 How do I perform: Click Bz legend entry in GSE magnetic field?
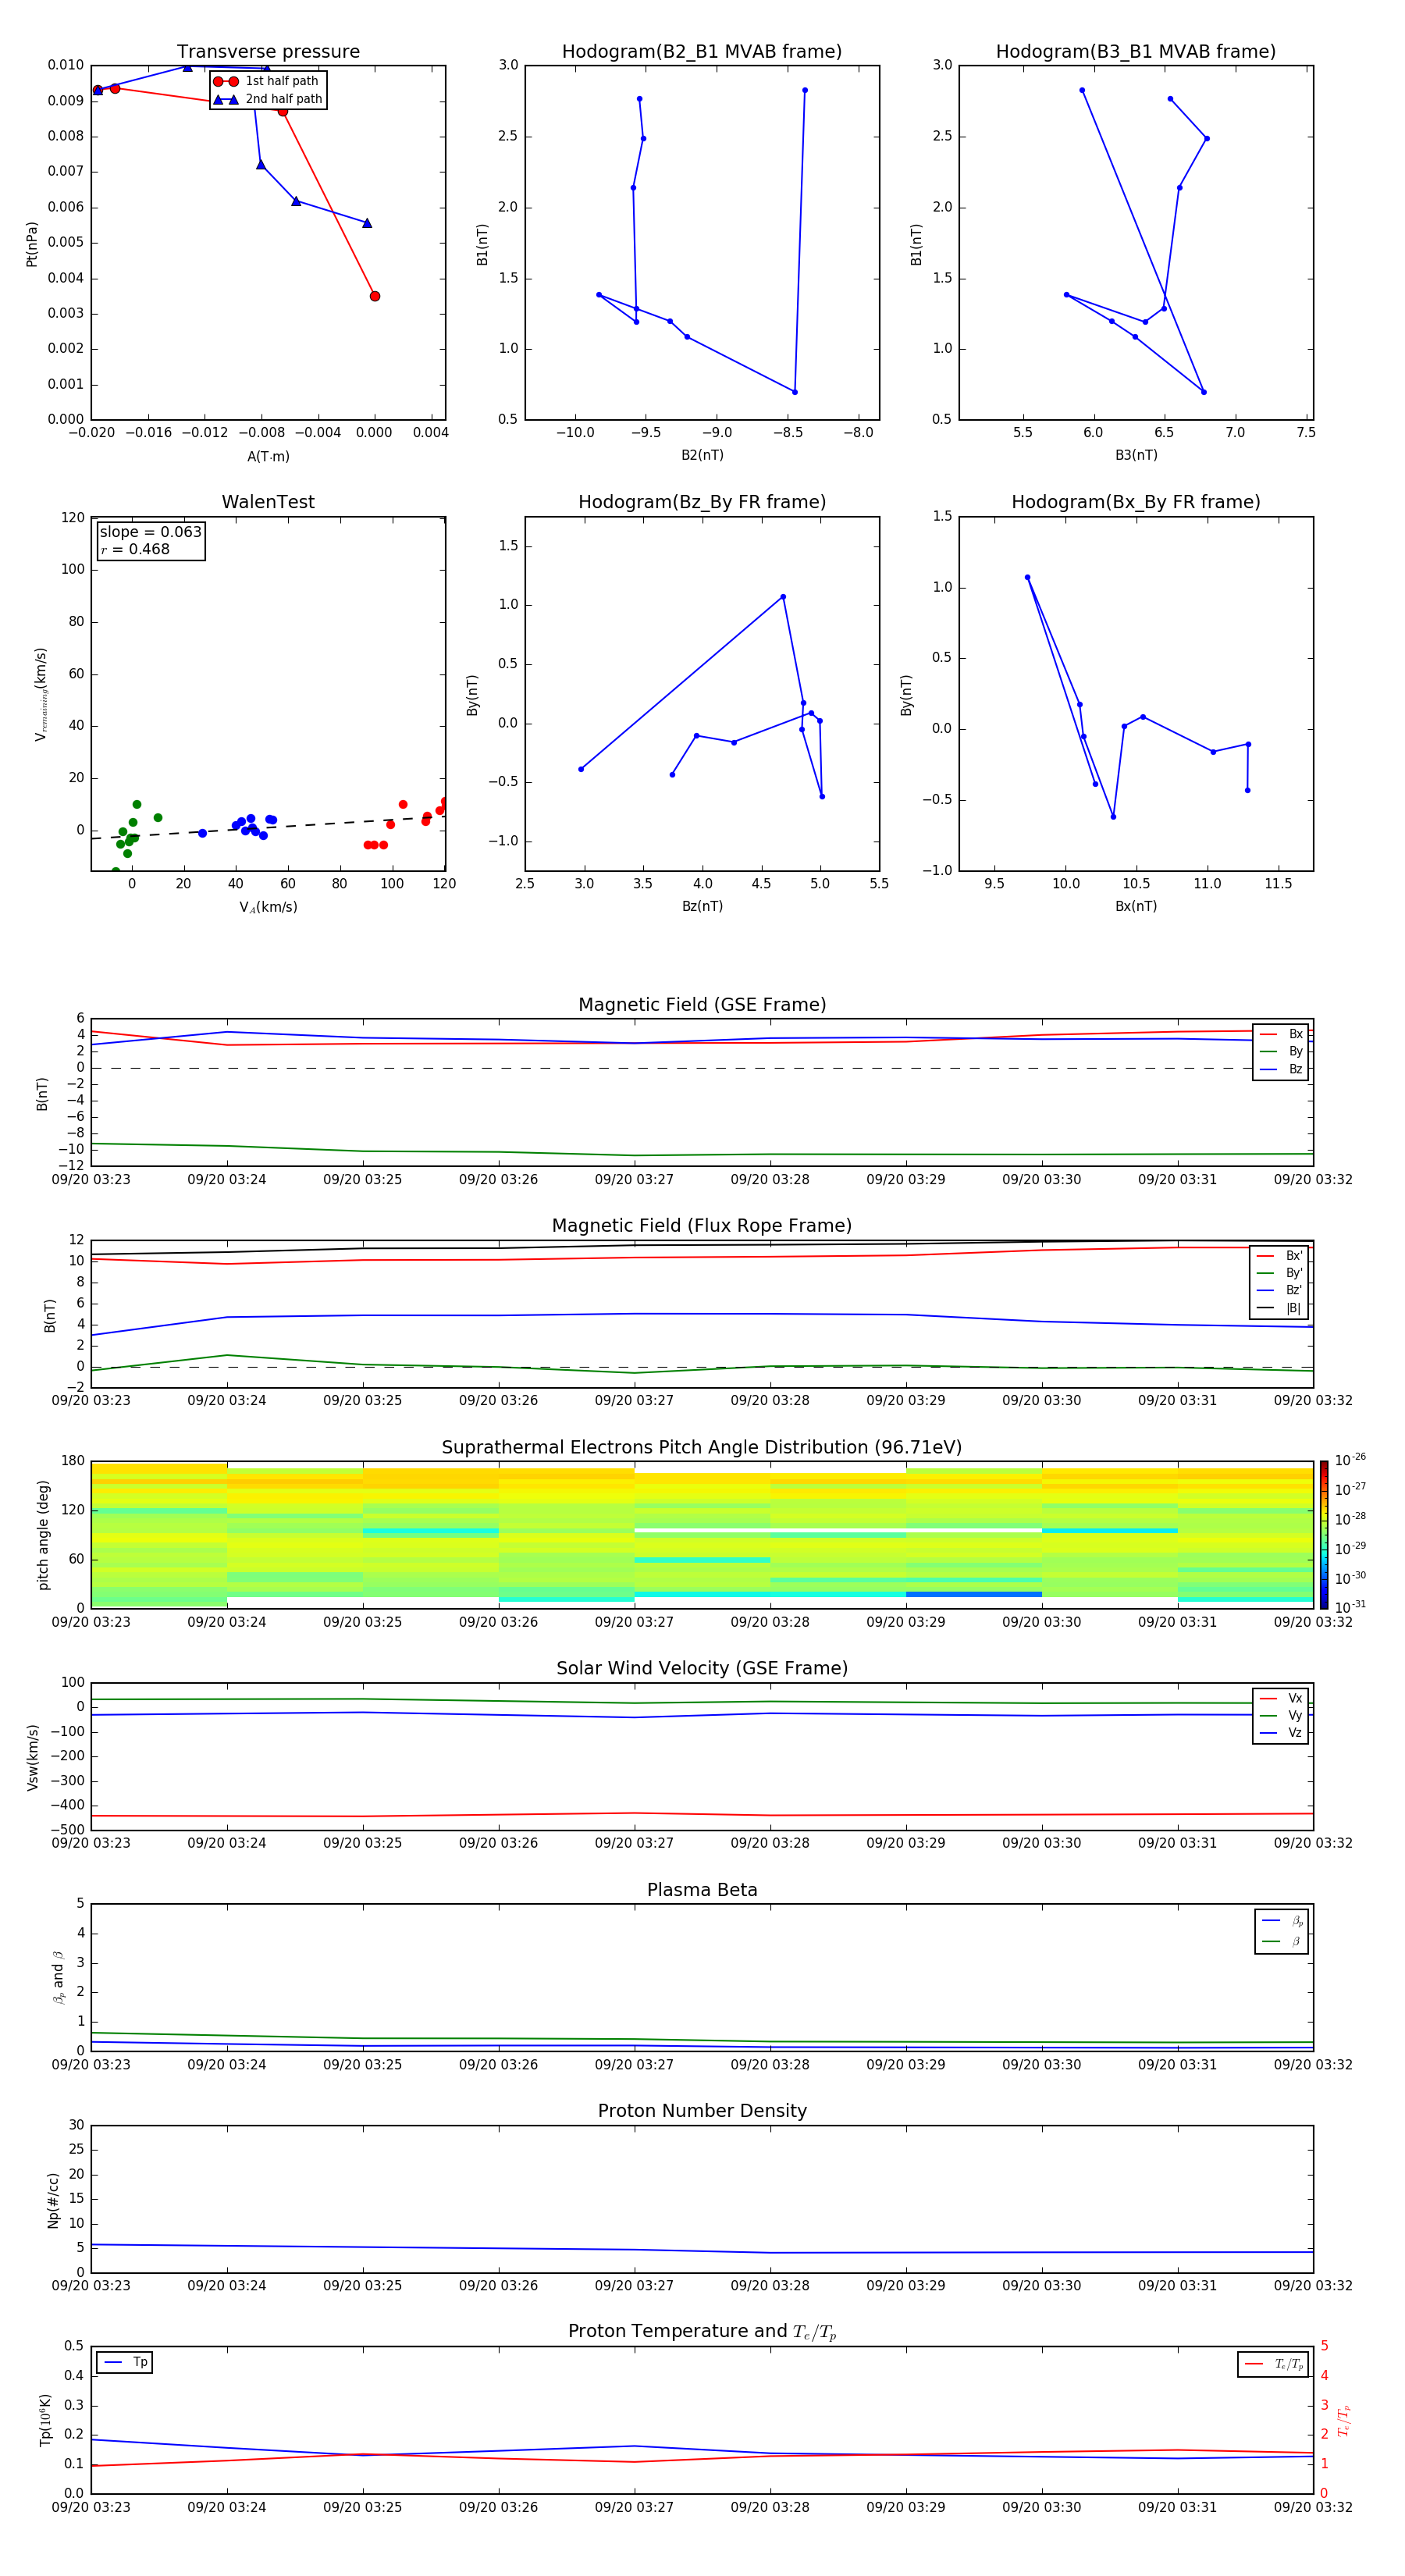tap(1281, 1069)
